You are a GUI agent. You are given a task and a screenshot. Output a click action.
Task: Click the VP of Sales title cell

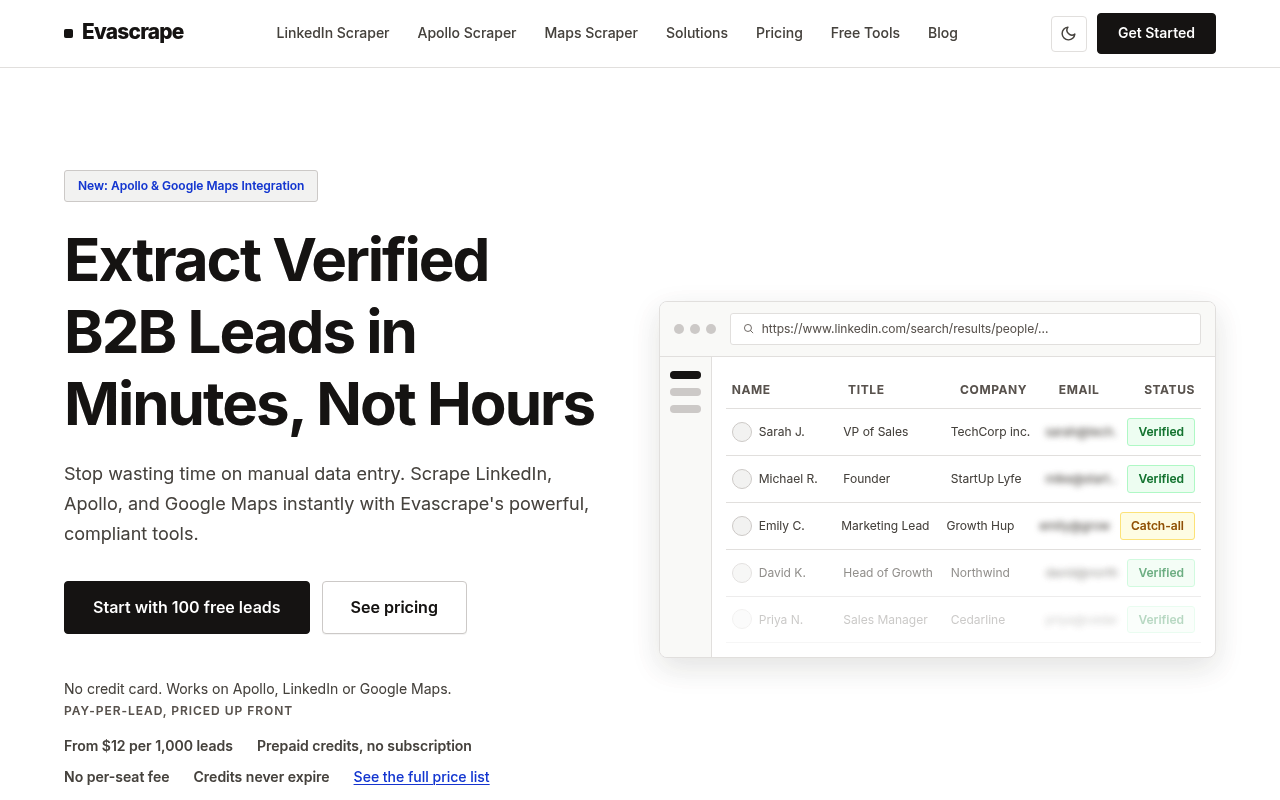[x=876, y=432]
